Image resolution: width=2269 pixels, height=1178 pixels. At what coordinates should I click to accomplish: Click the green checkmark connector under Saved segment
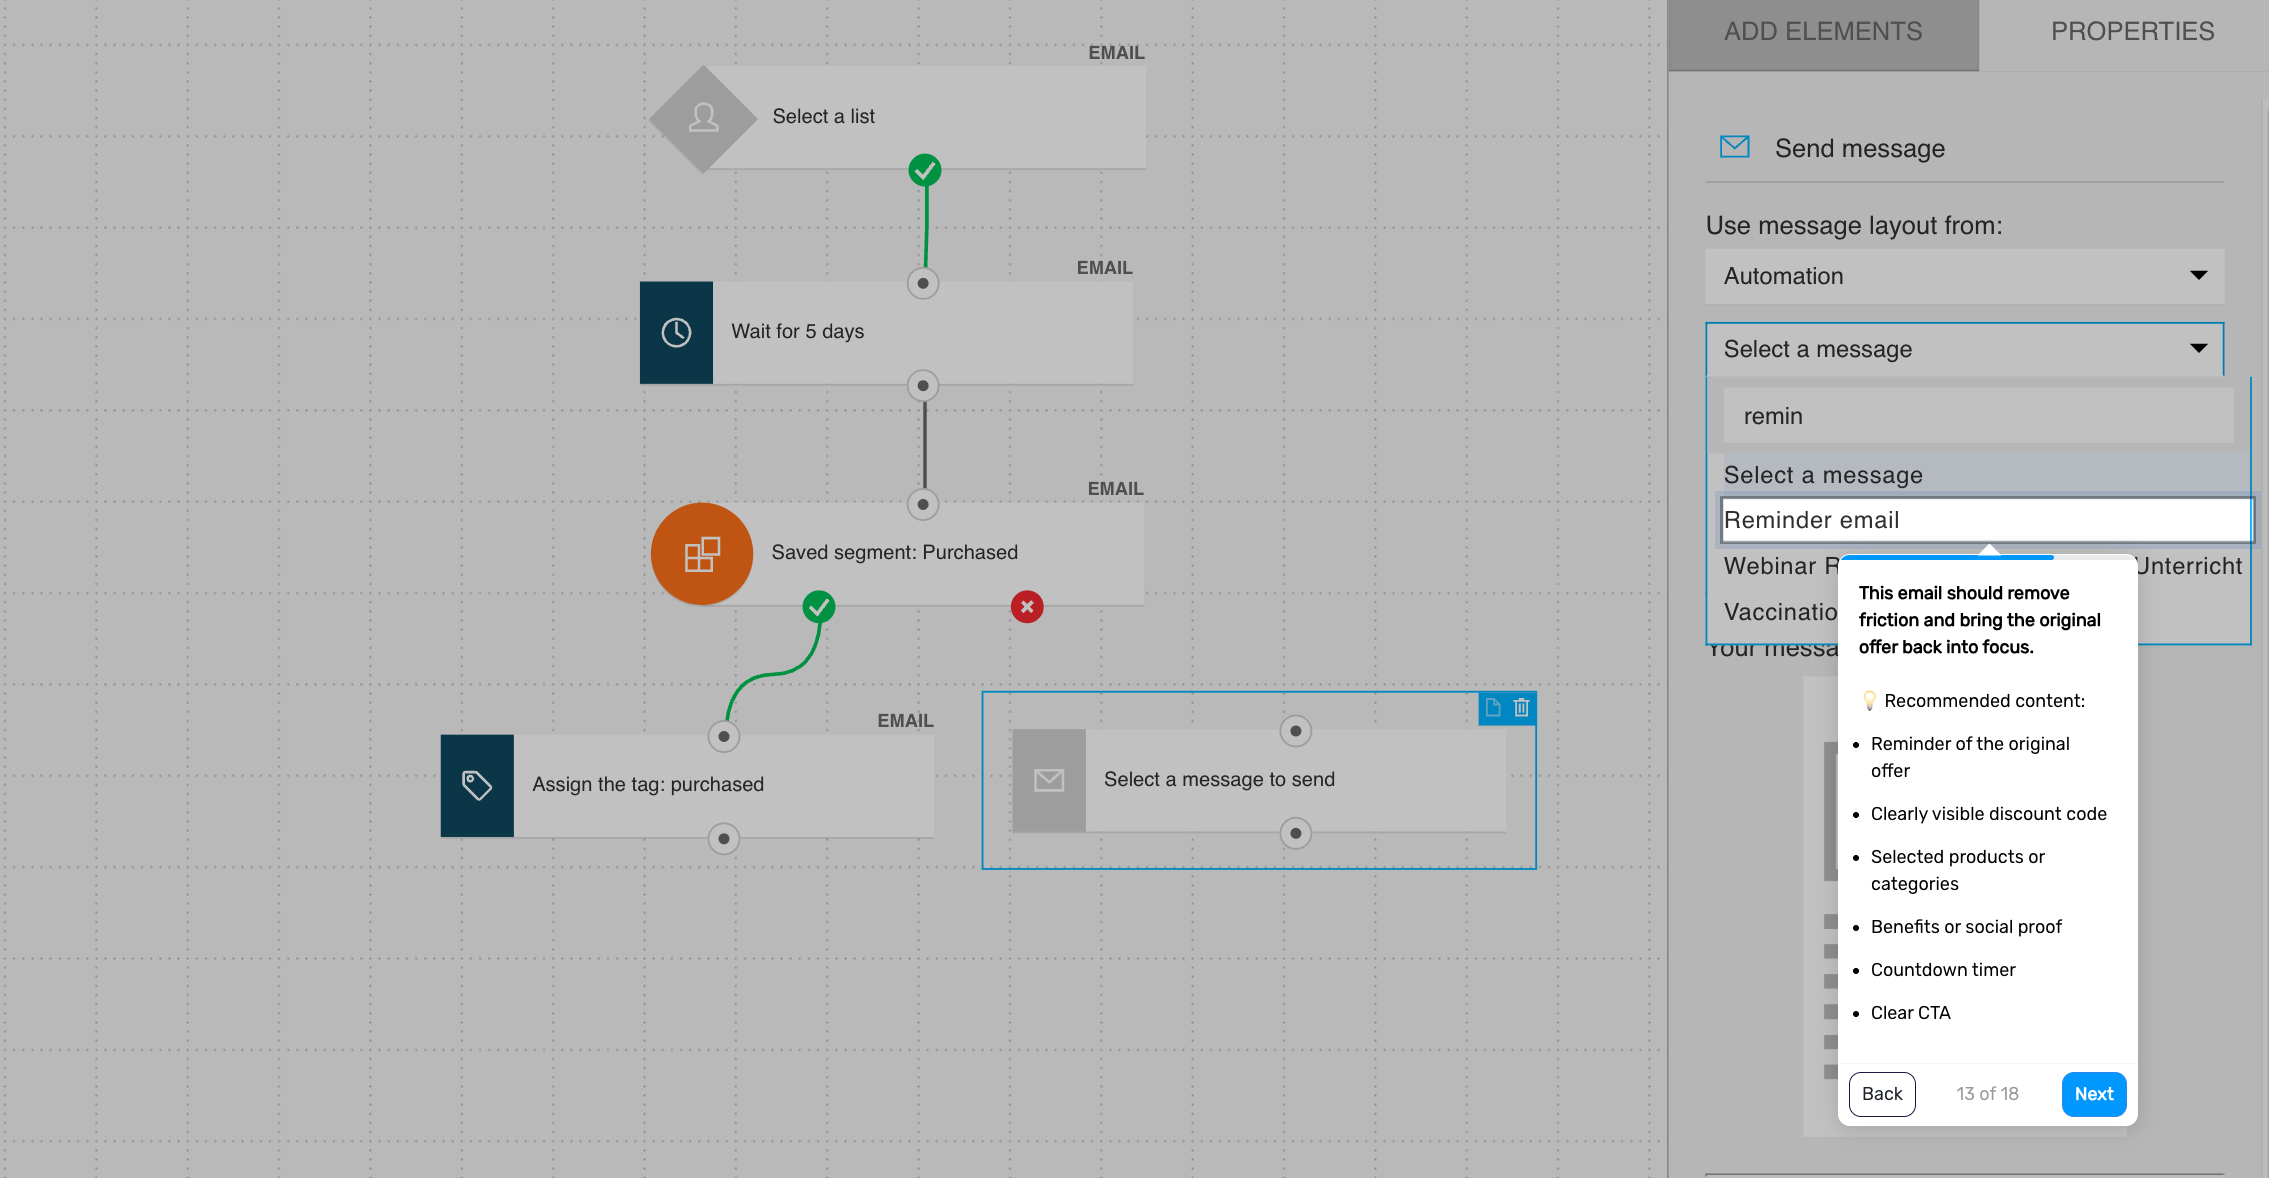click(819, 606)
